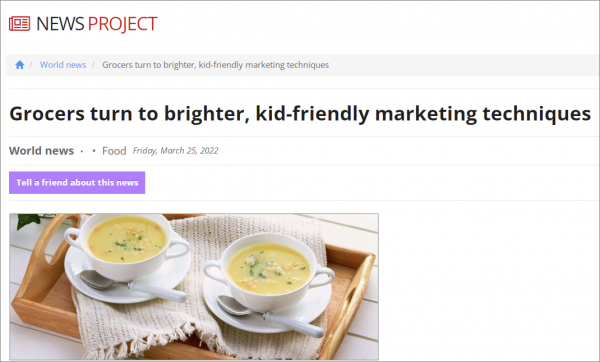The height and width of the screenshot is (362, 600).
Task: Click the left soup bowl in the photo
Action: tap(127, 245)
